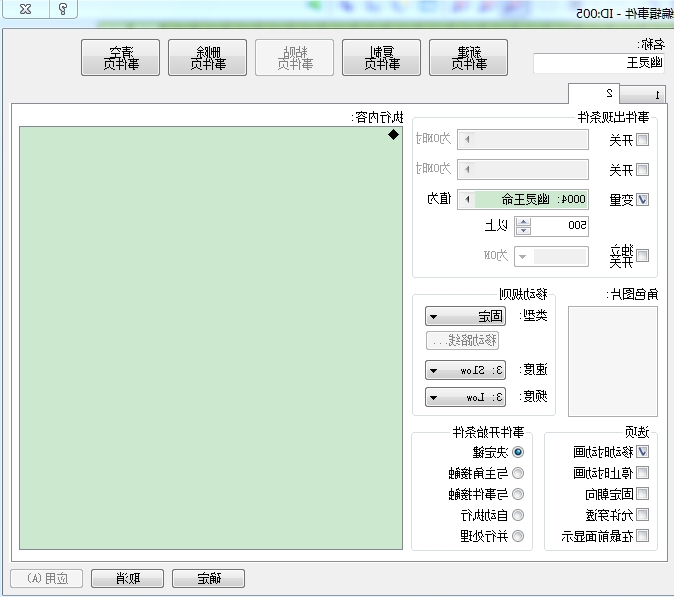Close the 编辑事件 dialog window

(26, 9)
